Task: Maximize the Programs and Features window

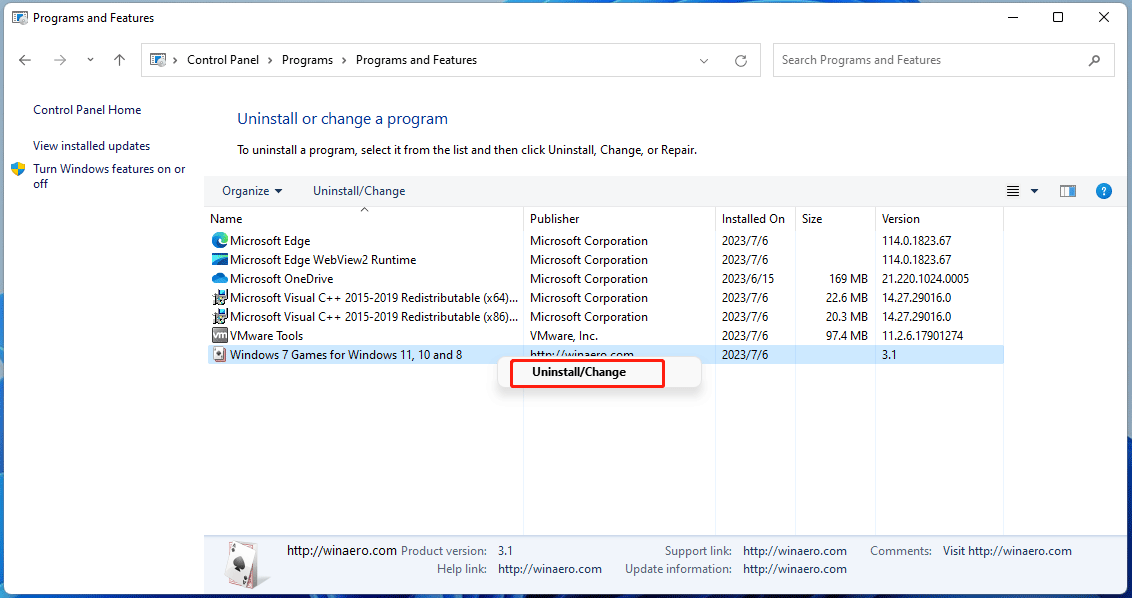Action: click(1058, 17)
